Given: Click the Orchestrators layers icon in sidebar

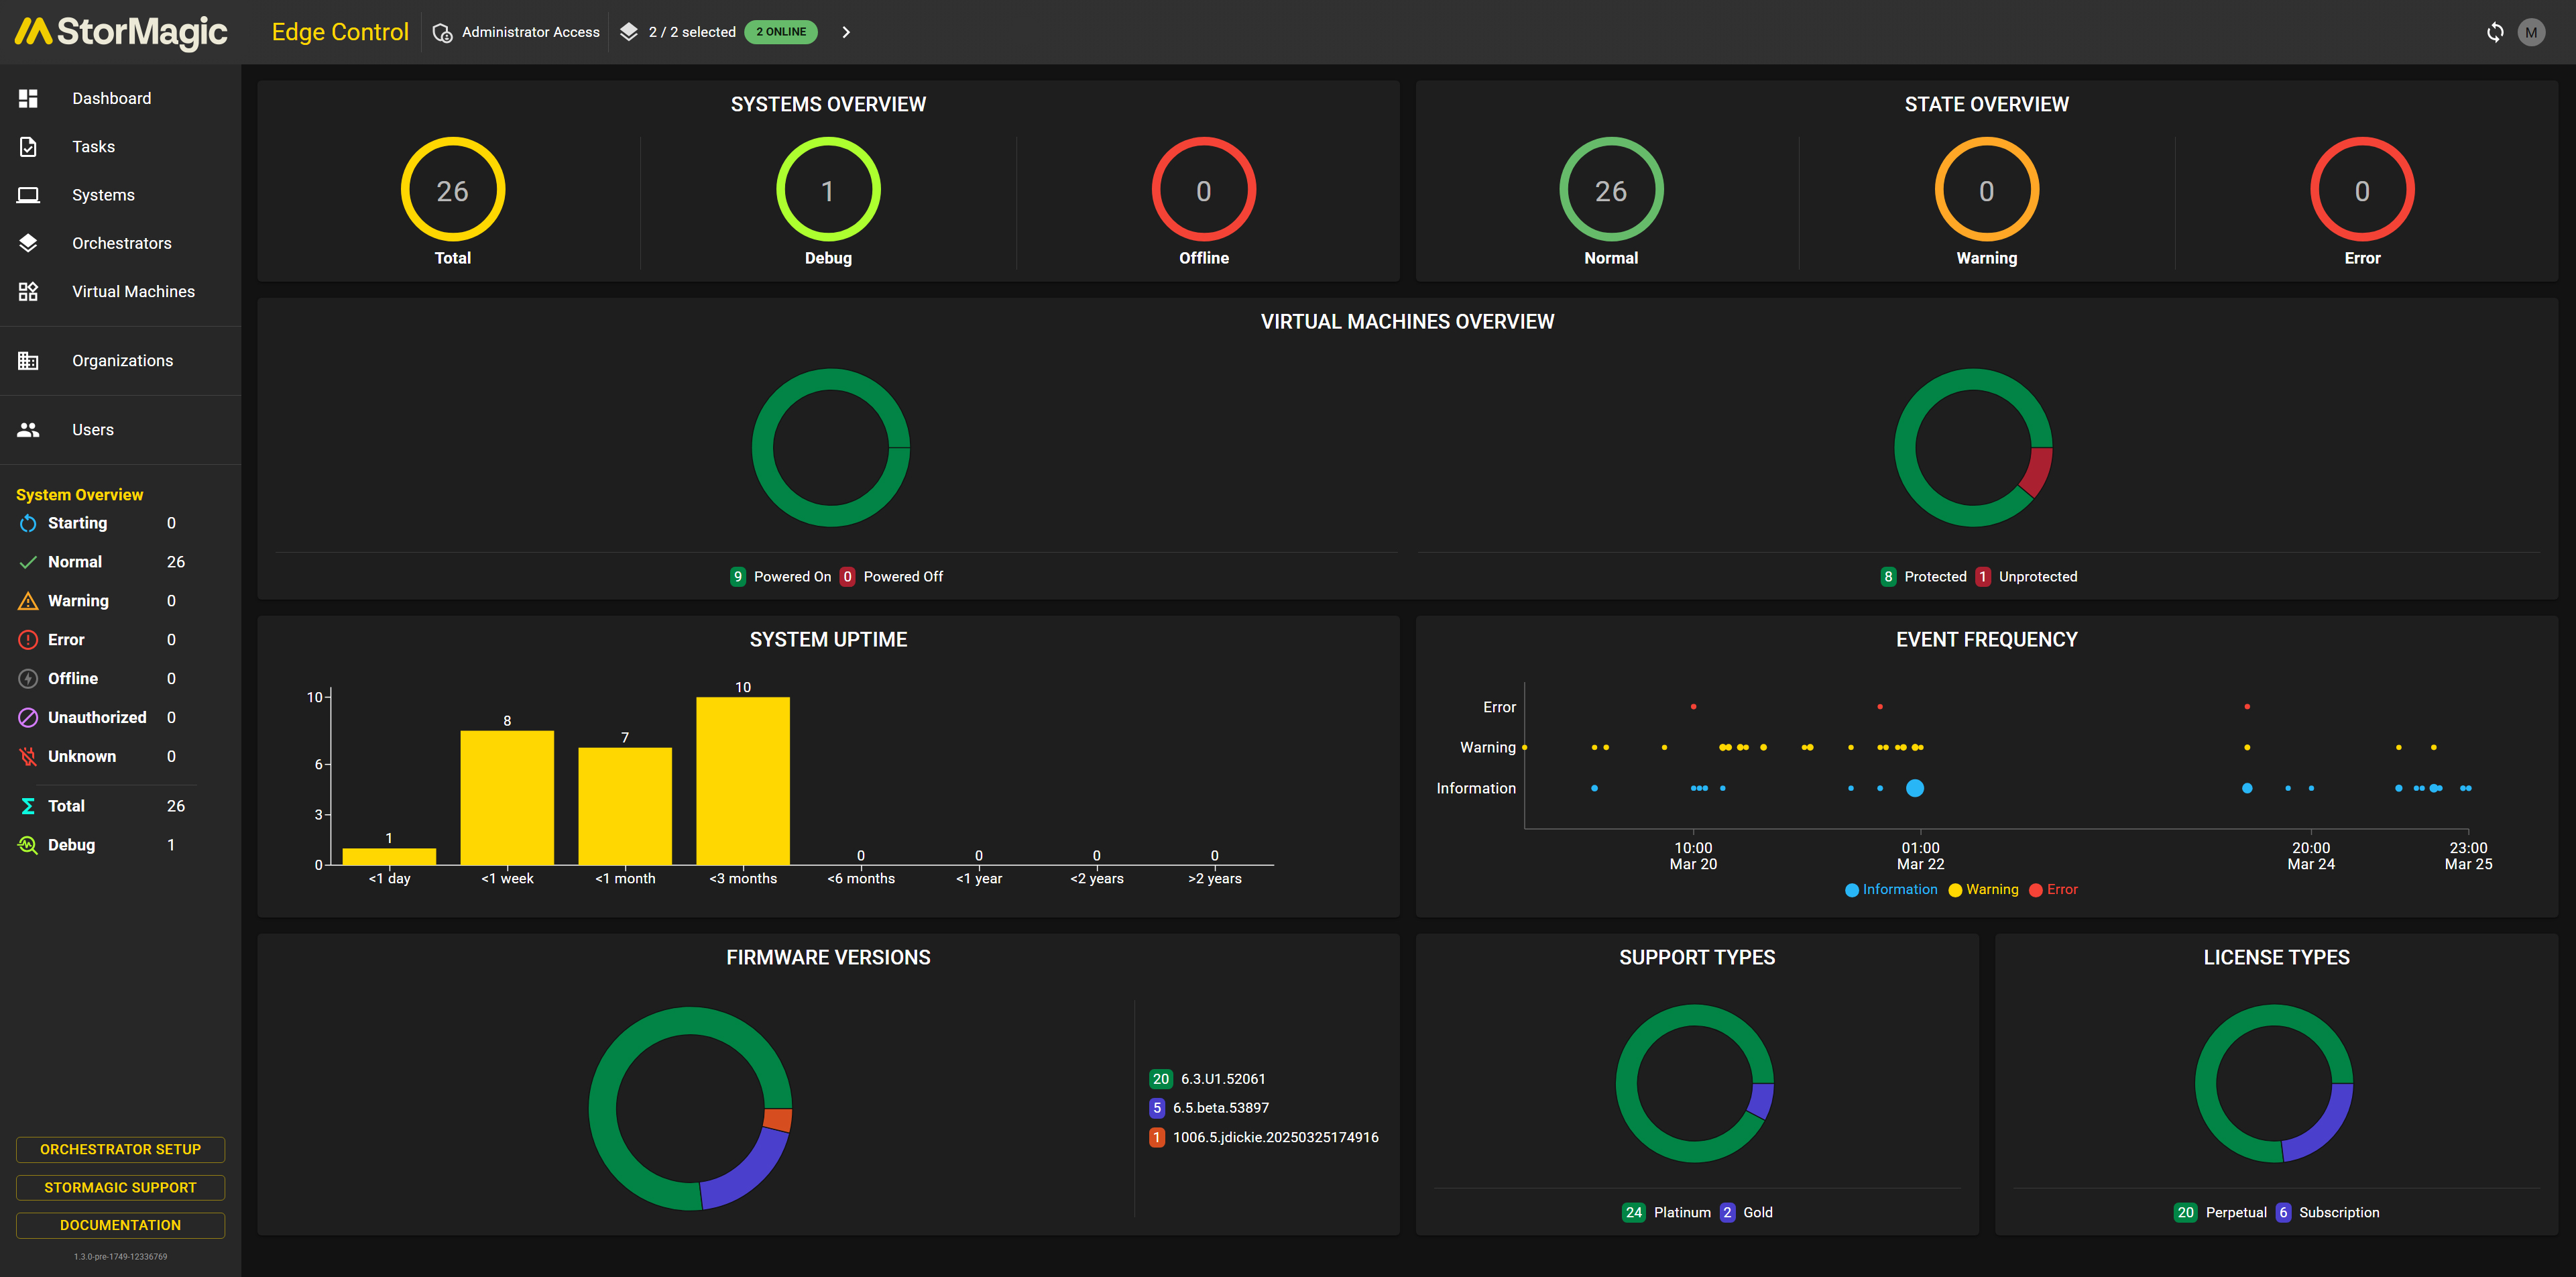Looking at the screenshot, I should pos(28,243).
